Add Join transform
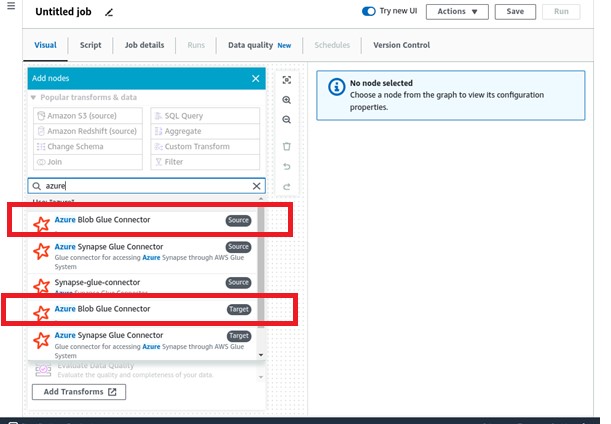 click(88, 162)
